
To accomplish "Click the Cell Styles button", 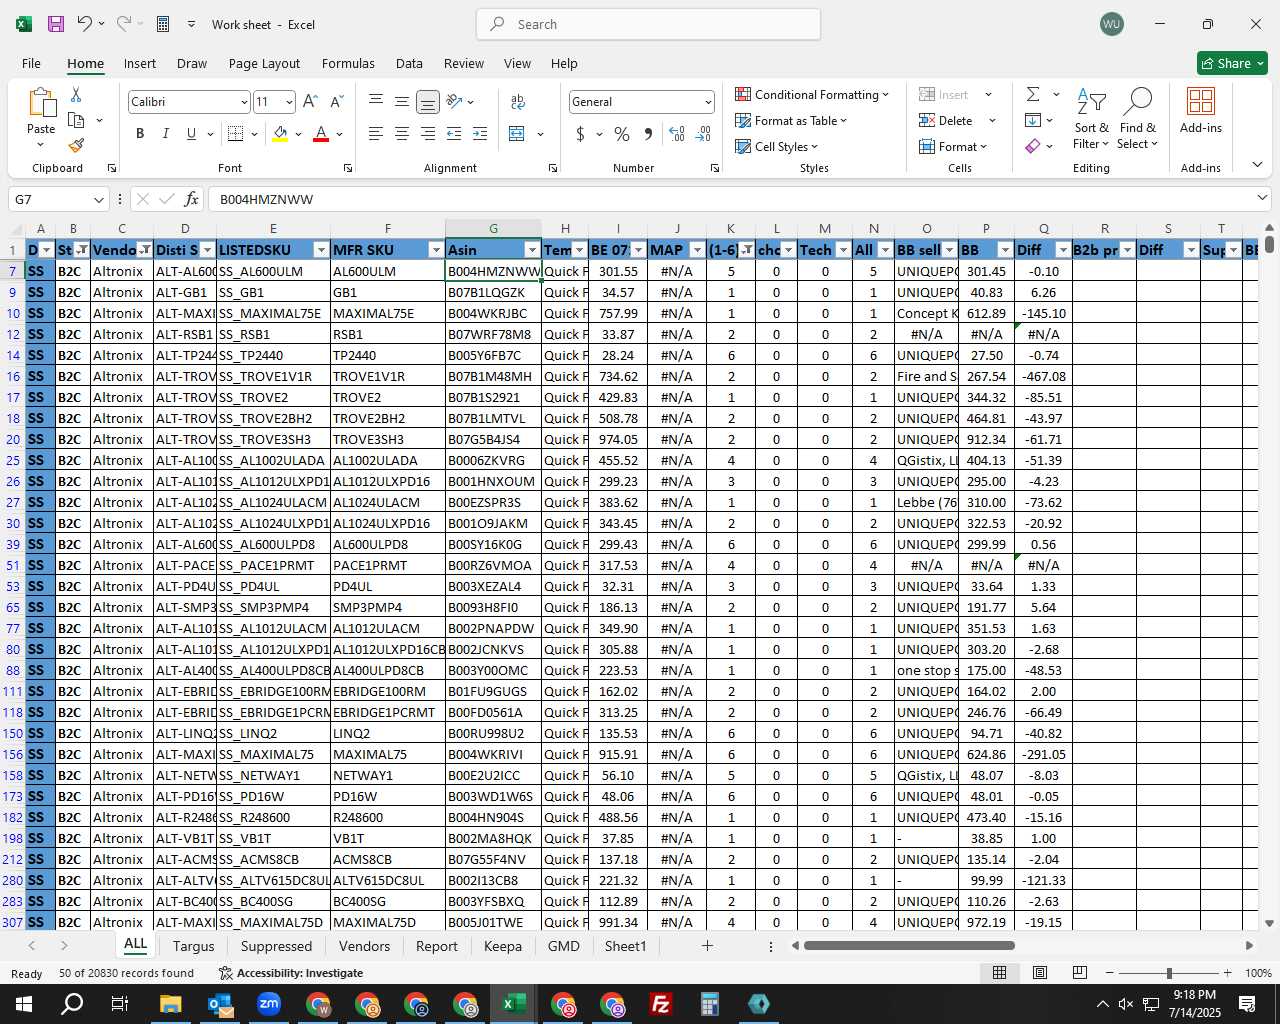I will (777, 146).
